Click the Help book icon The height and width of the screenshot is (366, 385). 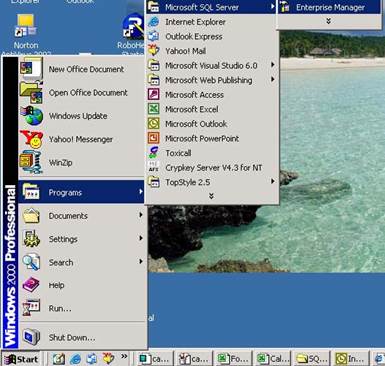coord(31,285)
